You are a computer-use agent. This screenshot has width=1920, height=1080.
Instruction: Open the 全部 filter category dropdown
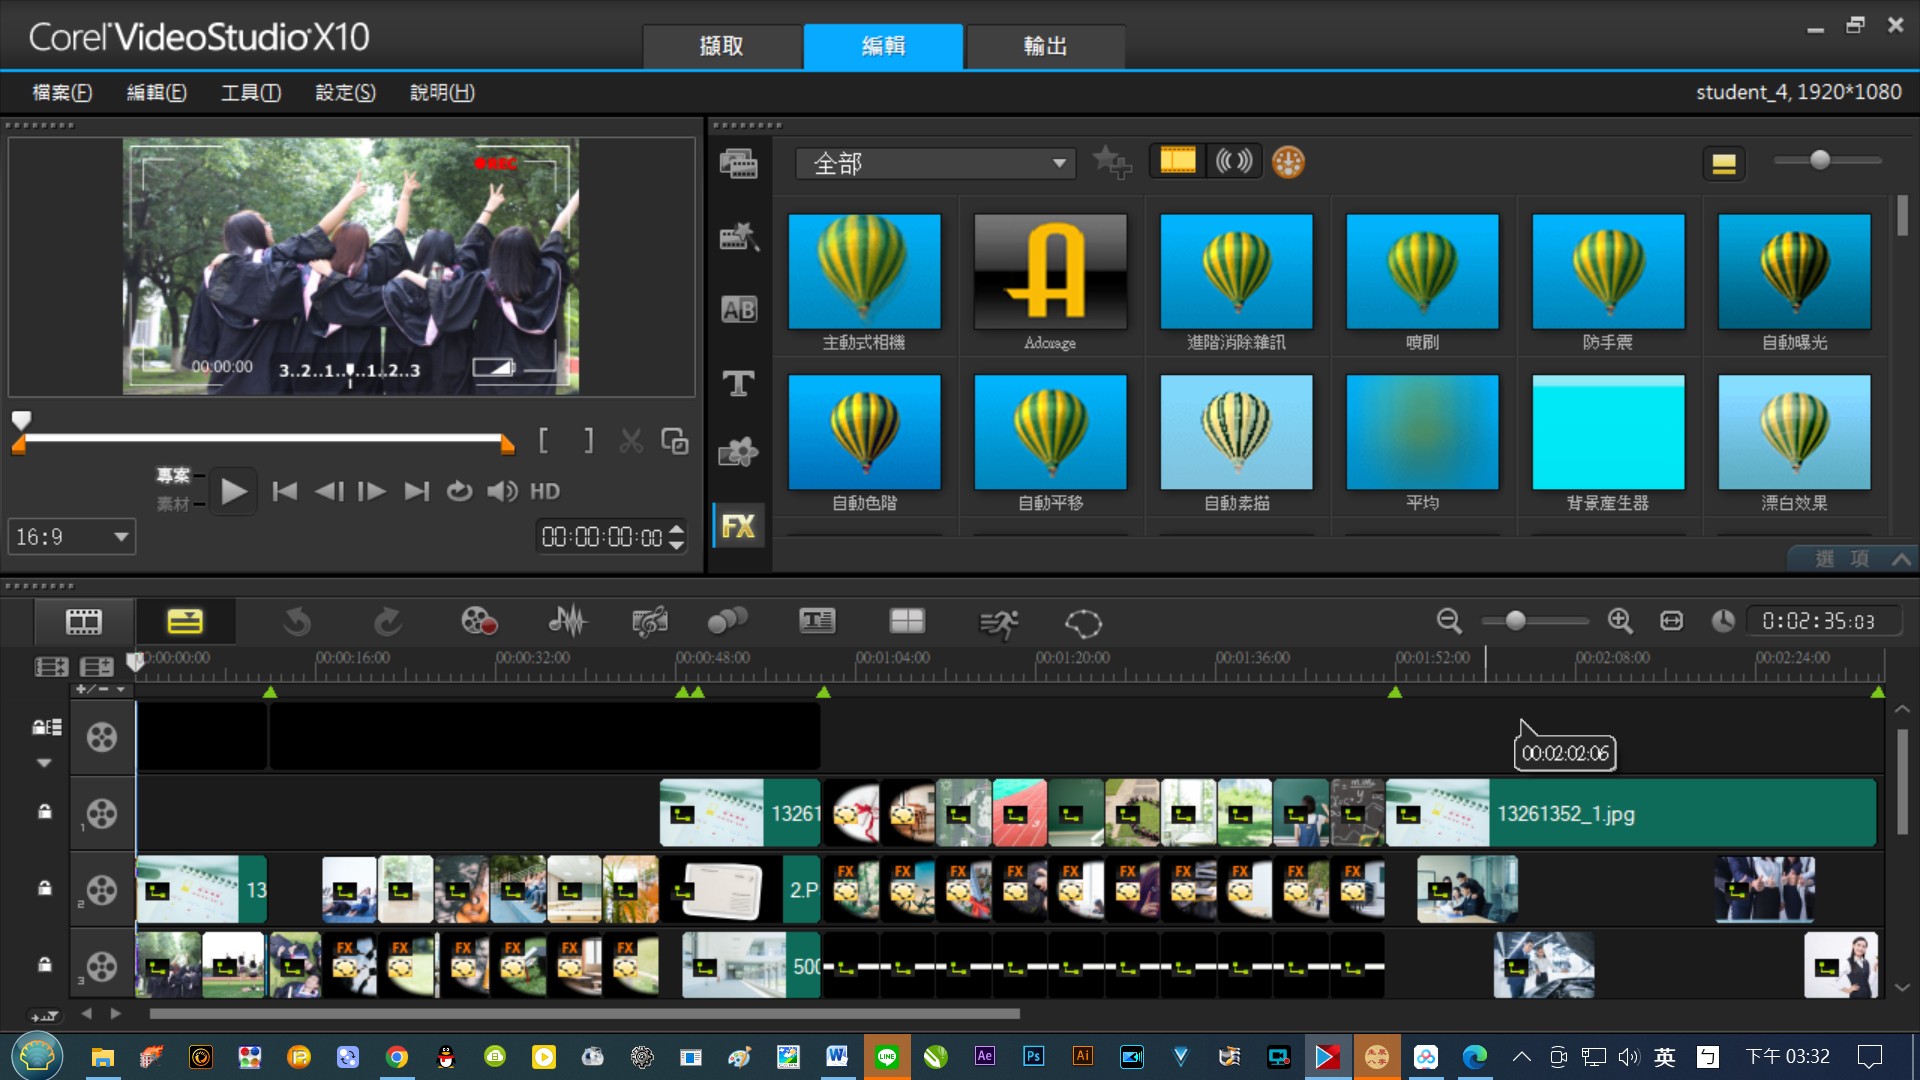tap(936, 163)
